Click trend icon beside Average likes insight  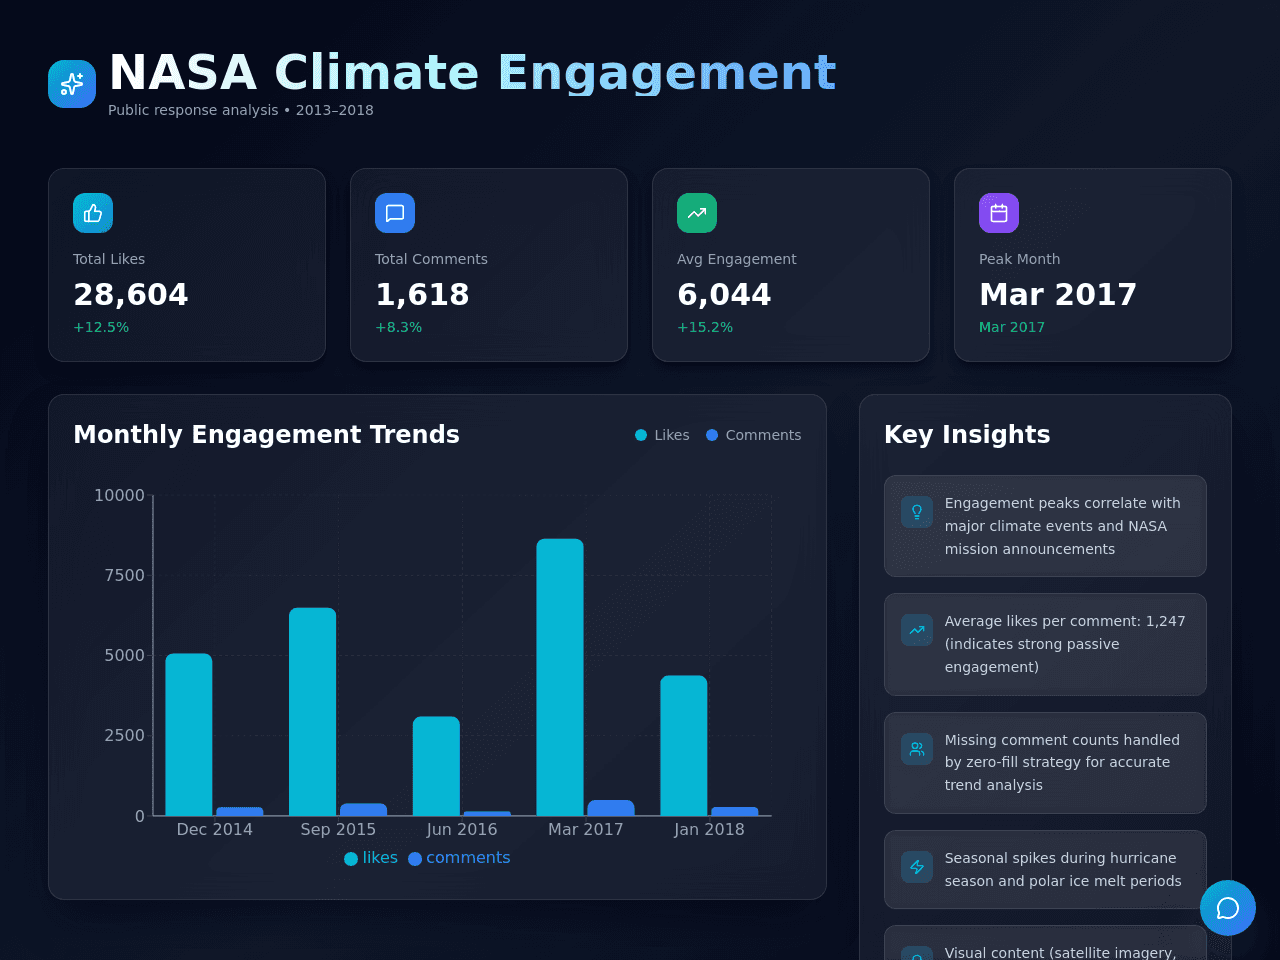pos(917,630)
